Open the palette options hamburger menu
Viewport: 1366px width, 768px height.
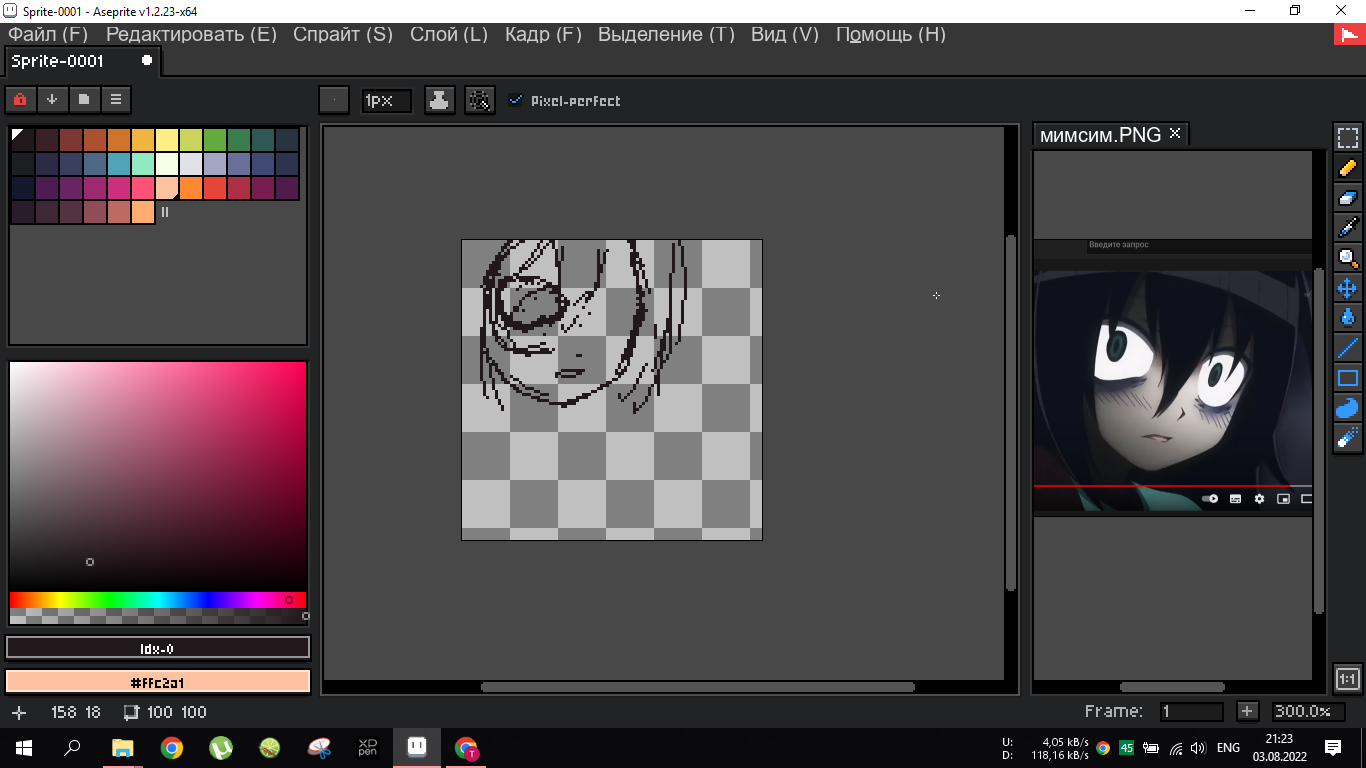[116, 99]
